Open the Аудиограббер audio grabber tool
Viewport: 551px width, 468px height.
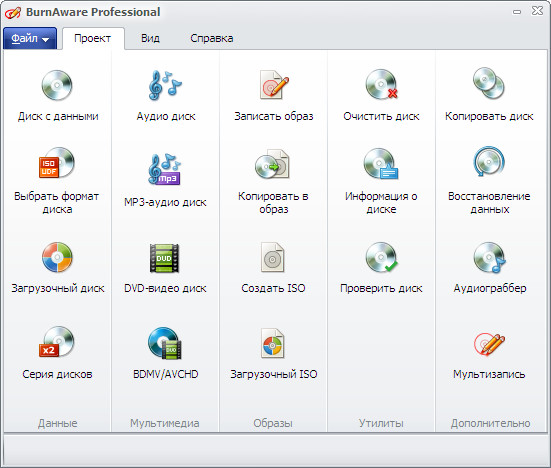coord(489,257)
